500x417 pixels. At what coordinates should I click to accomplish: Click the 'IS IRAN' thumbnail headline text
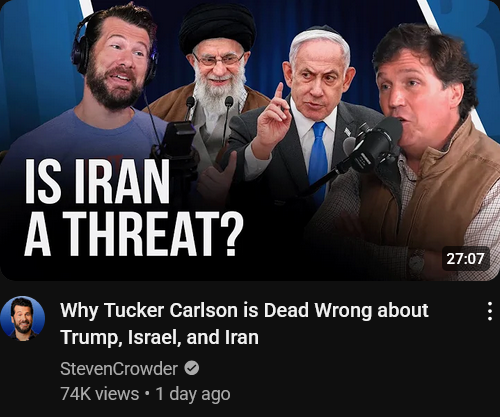point(97,182)
